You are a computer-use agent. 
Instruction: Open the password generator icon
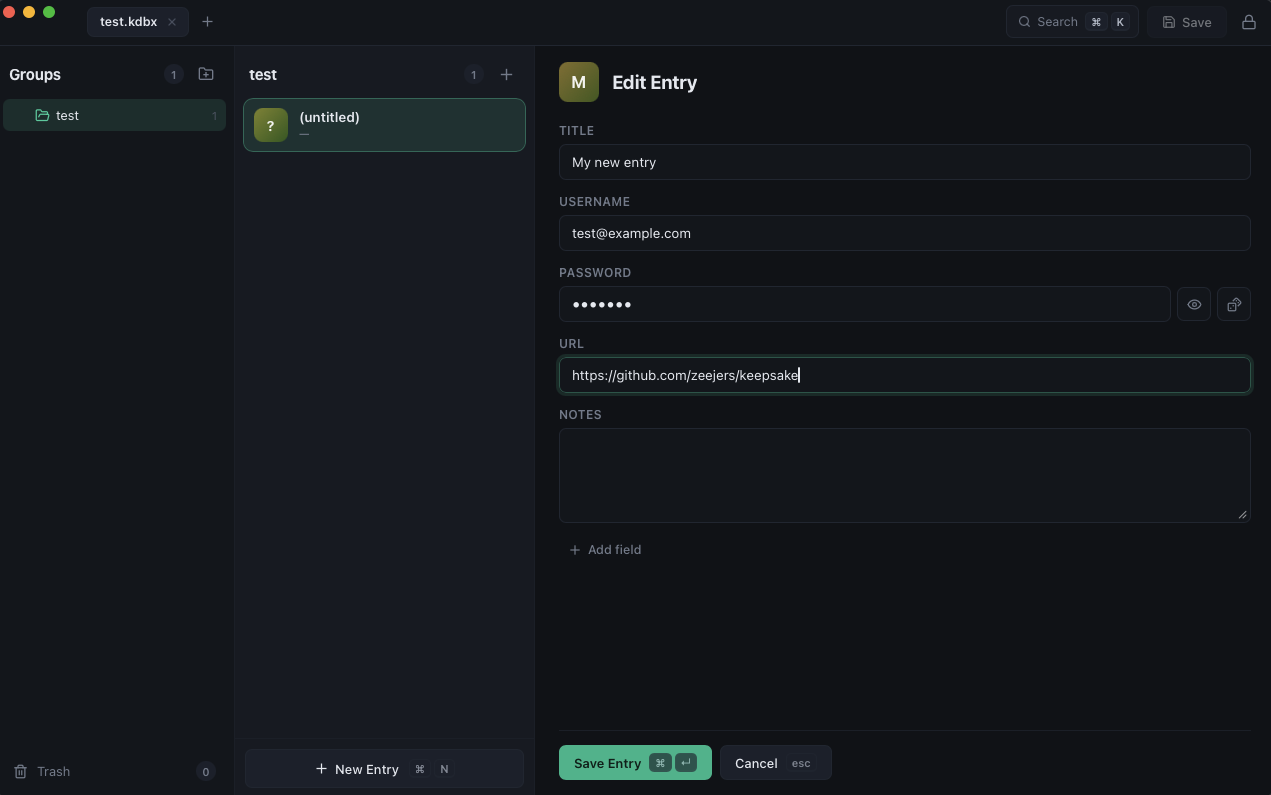click(x=1234, y=304)
